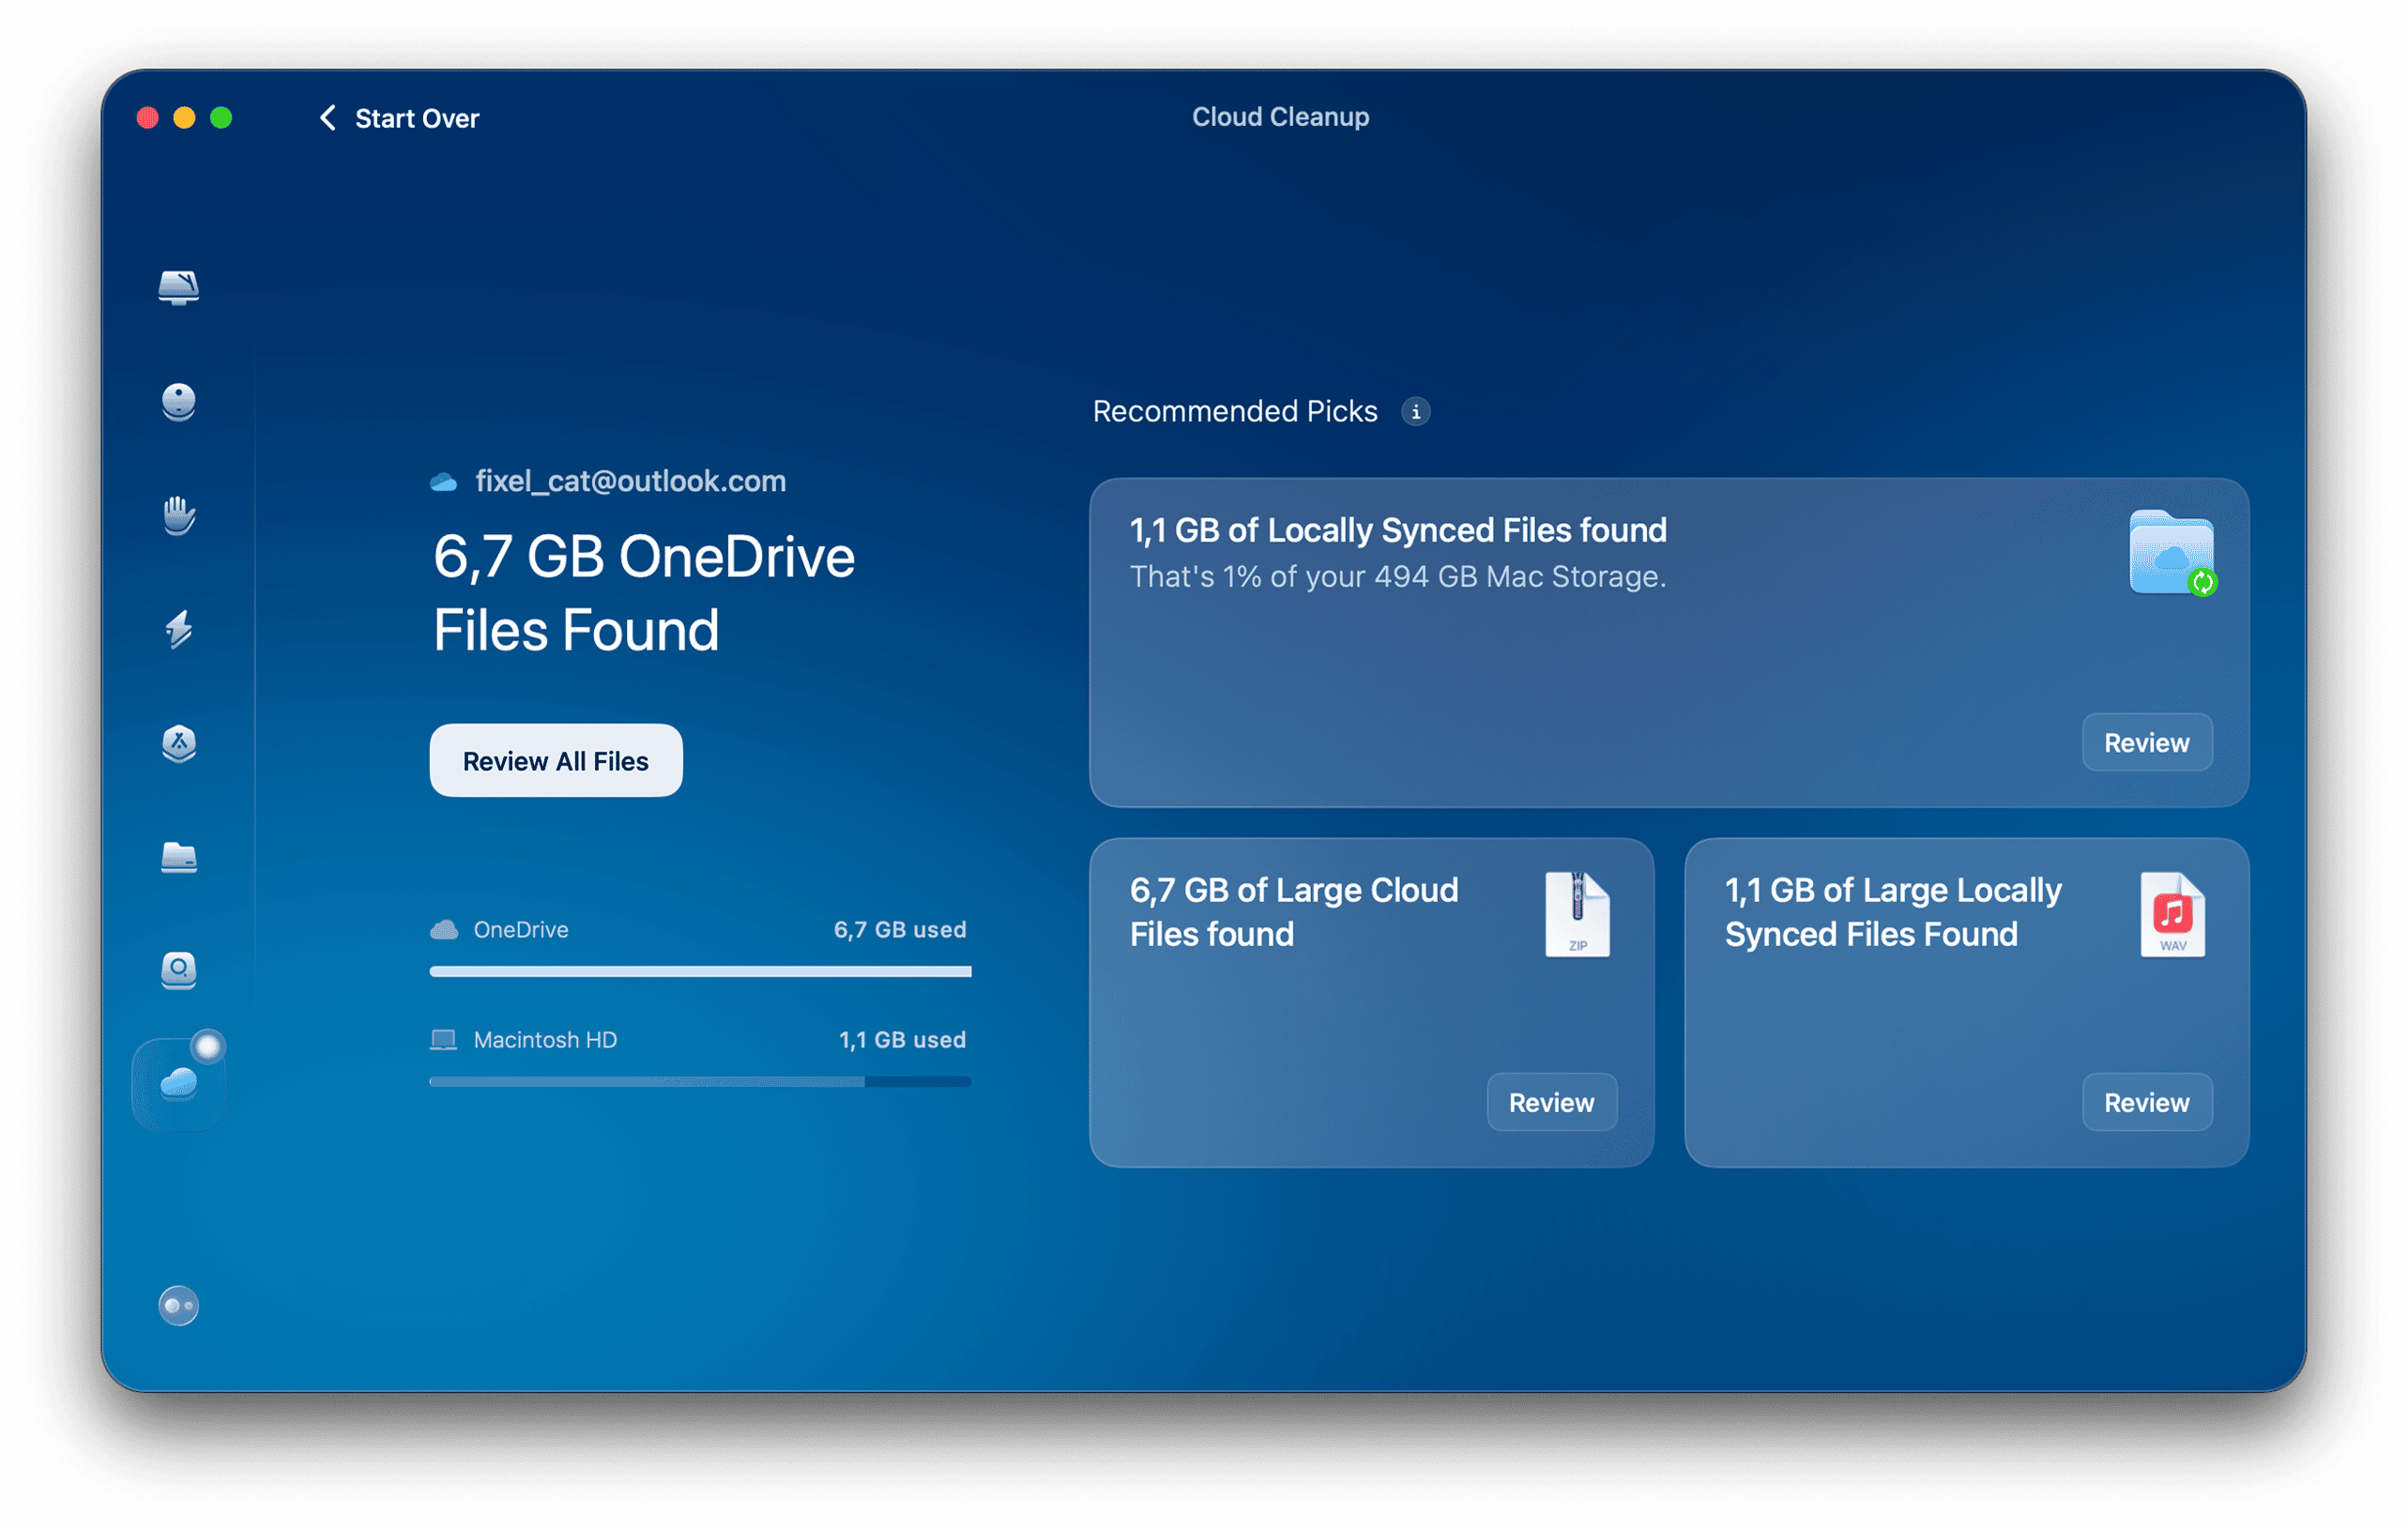Click the OneDrive cloud icon next to fixel_cat@outlook.com
Viewport: 2408px width, 1528px height.
[442, 481]
